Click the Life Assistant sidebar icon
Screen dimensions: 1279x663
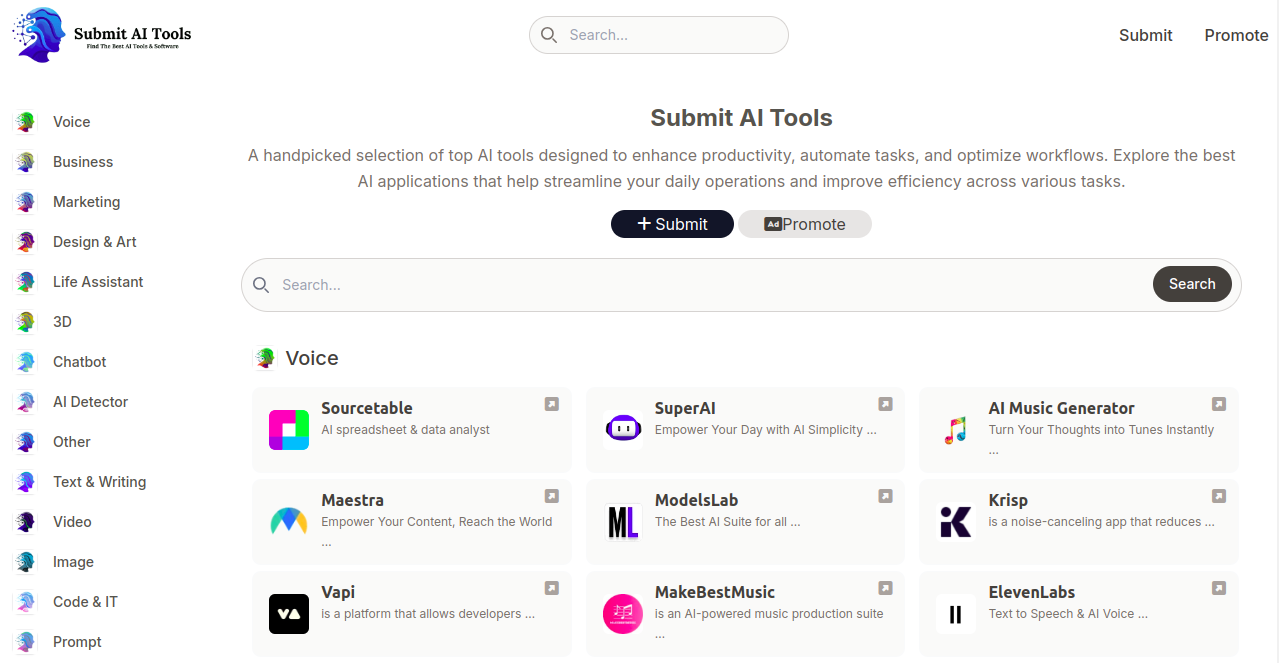pyautogui.click(x=24, y=282)
